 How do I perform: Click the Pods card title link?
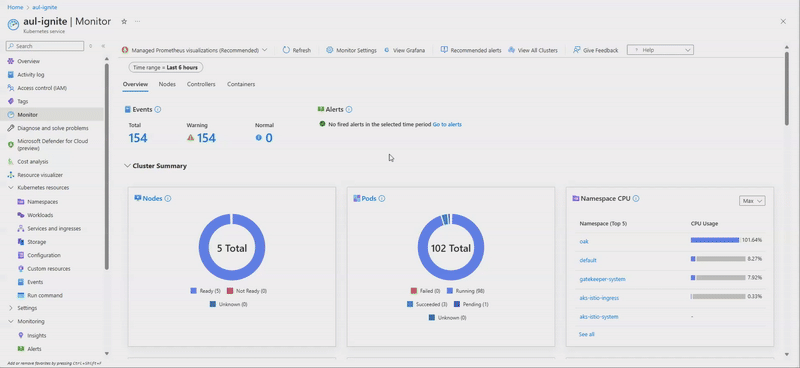[x=369, y=199]
